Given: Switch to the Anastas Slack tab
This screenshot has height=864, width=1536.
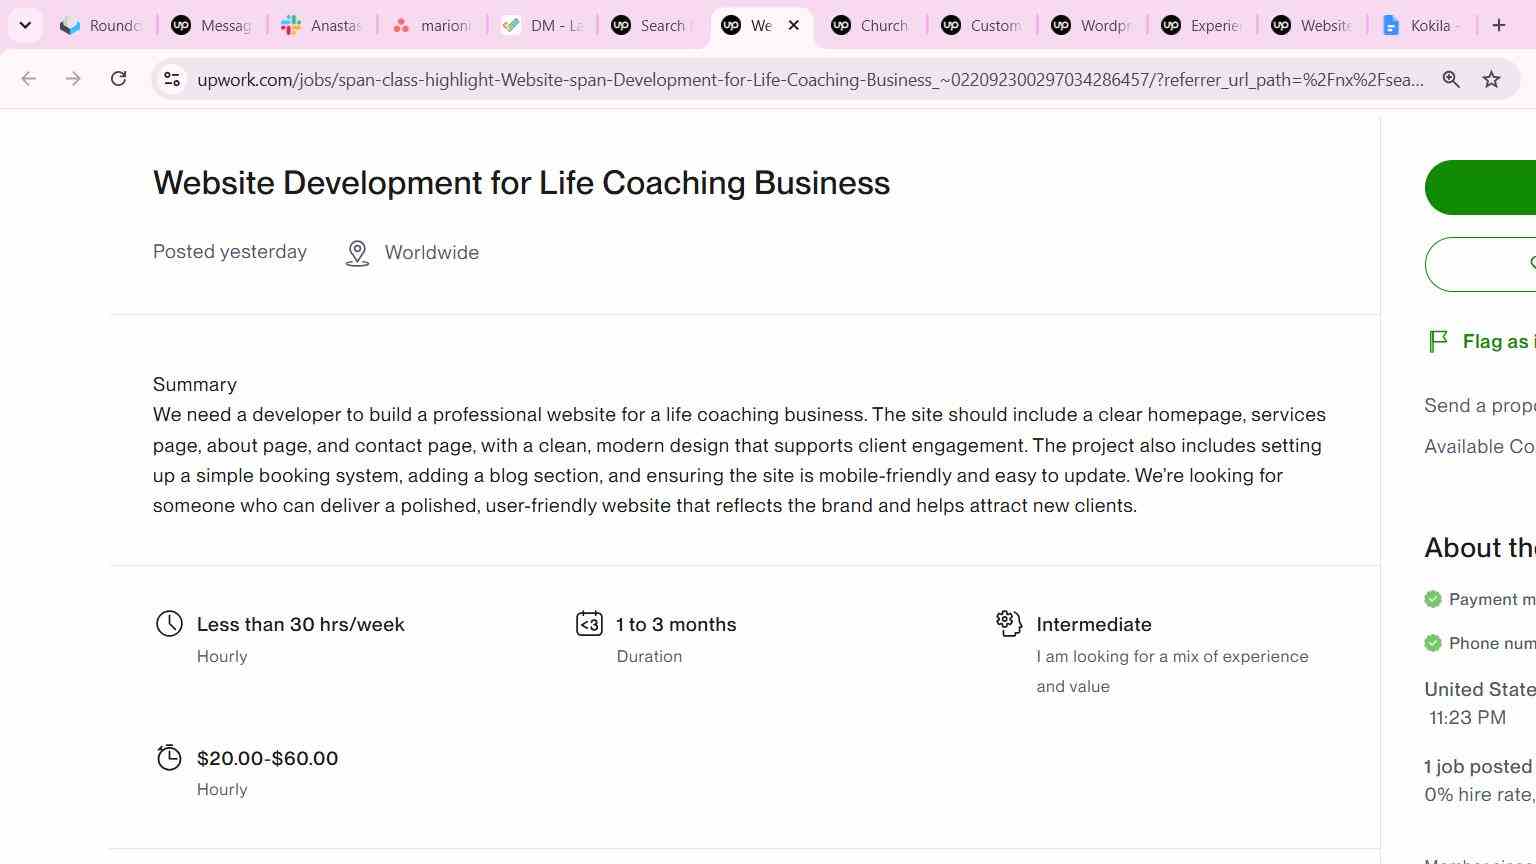Looking at the screenshot, I should (321, 25).
